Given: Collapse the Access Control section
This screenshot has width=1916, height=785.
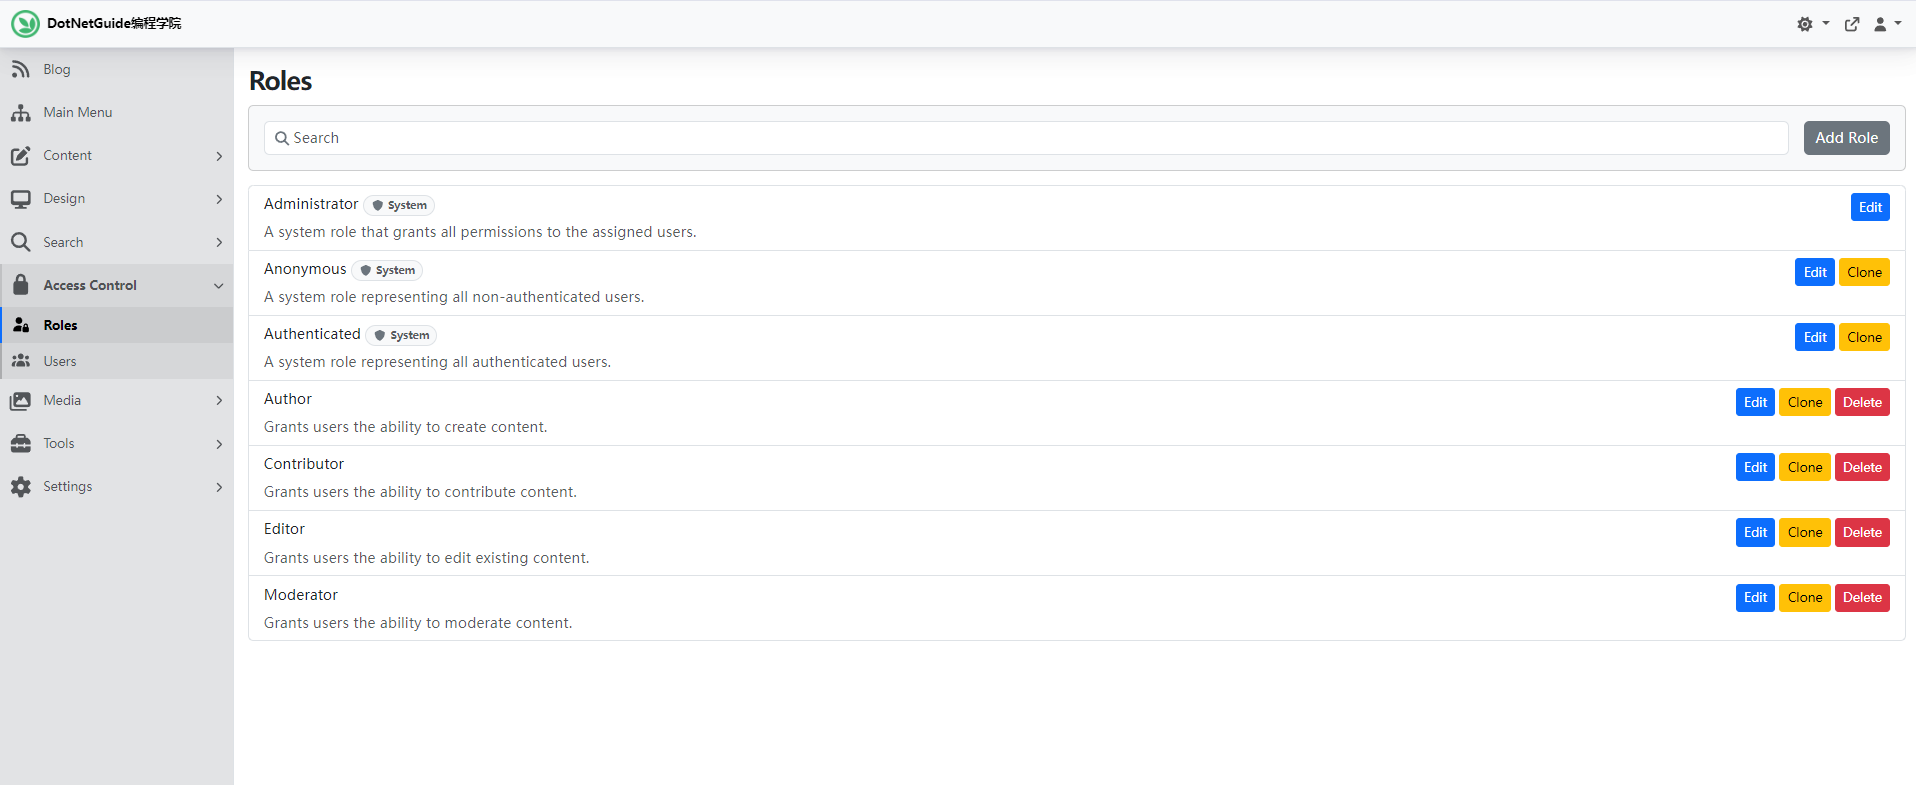Looking at the screenshot, I should tap(219, 286).
